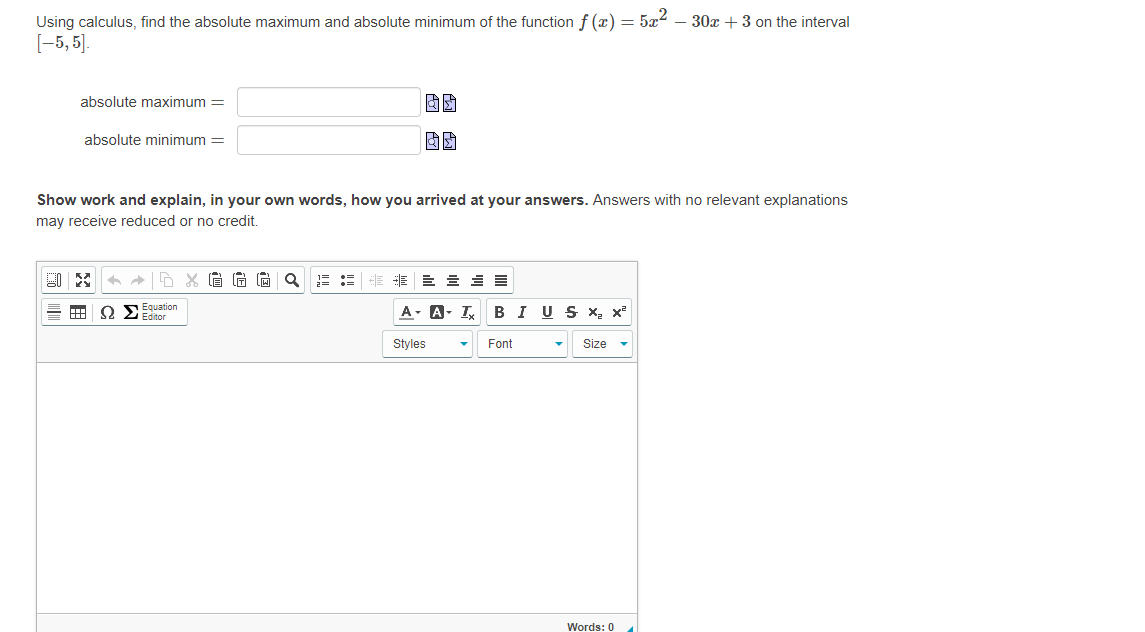
Task: Click the Remove Format icon
Action: [469, 312]
